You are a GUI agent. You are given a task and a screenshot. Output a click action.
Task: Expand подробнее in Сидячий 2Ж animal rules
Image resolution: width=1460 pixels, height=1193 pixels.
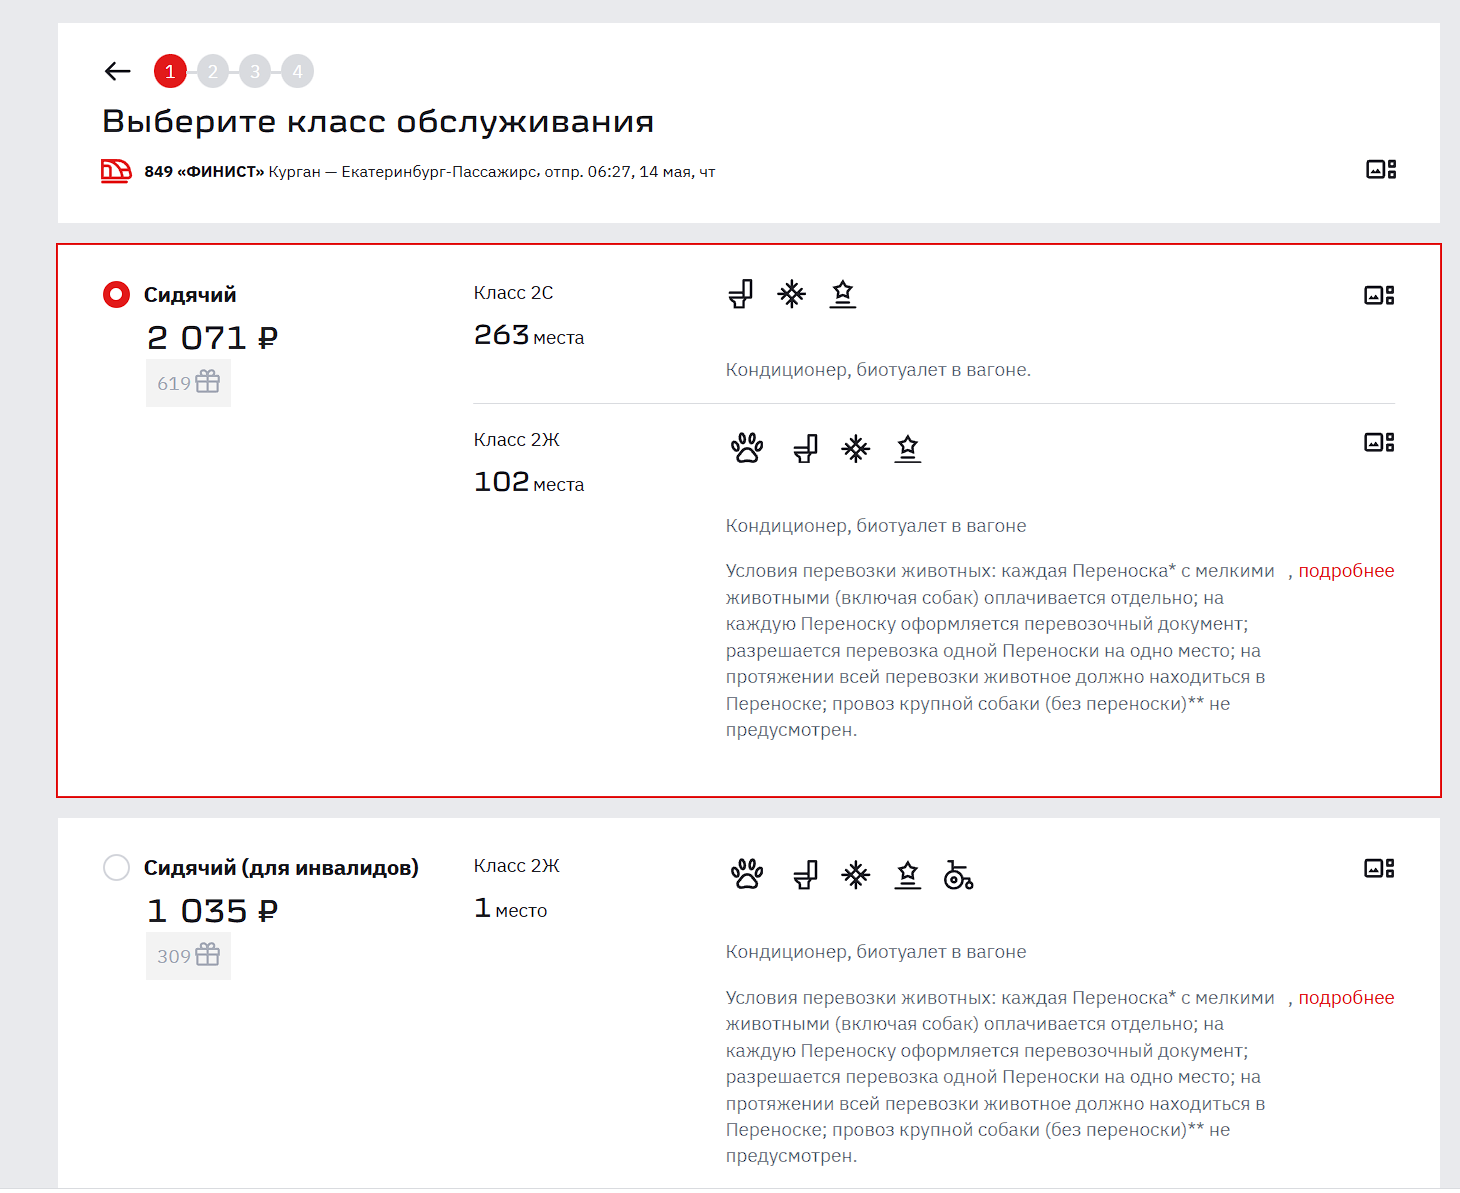[1345, 571]
